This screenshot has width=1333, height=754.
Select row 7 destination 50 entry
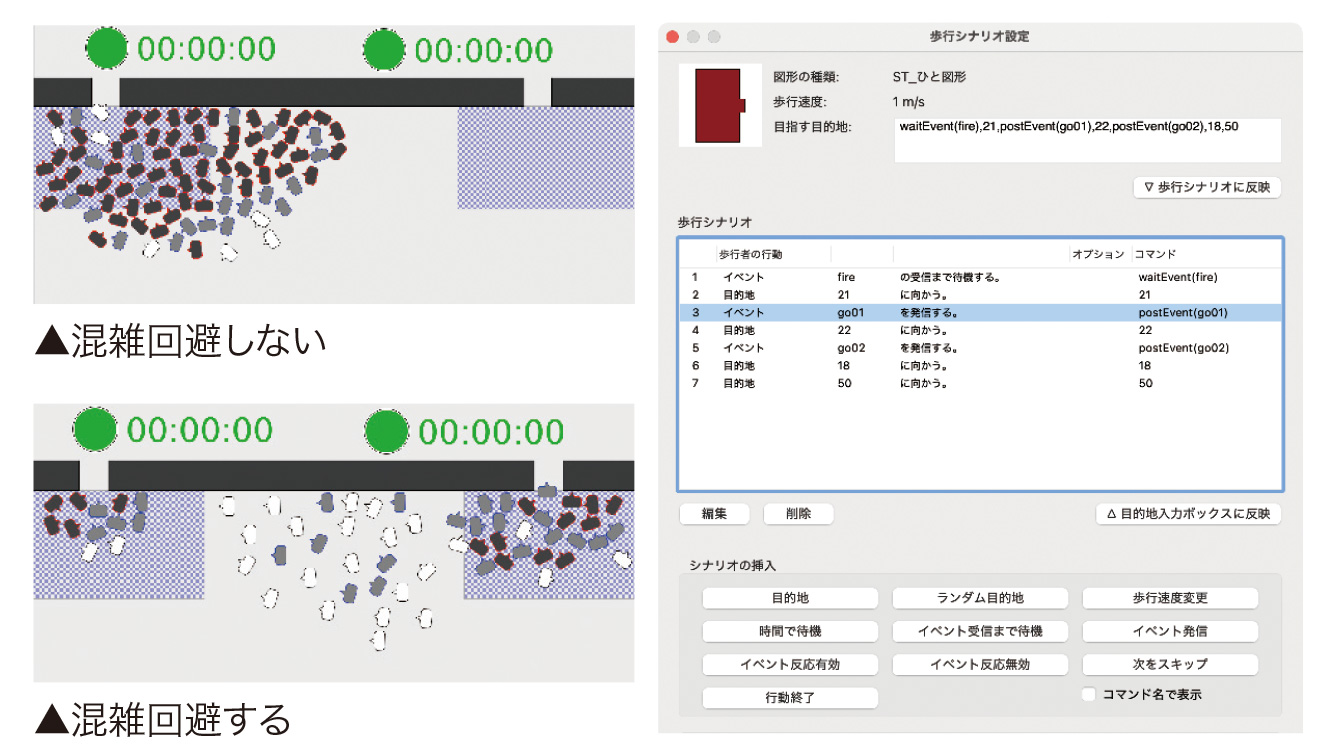click(980, 383)
